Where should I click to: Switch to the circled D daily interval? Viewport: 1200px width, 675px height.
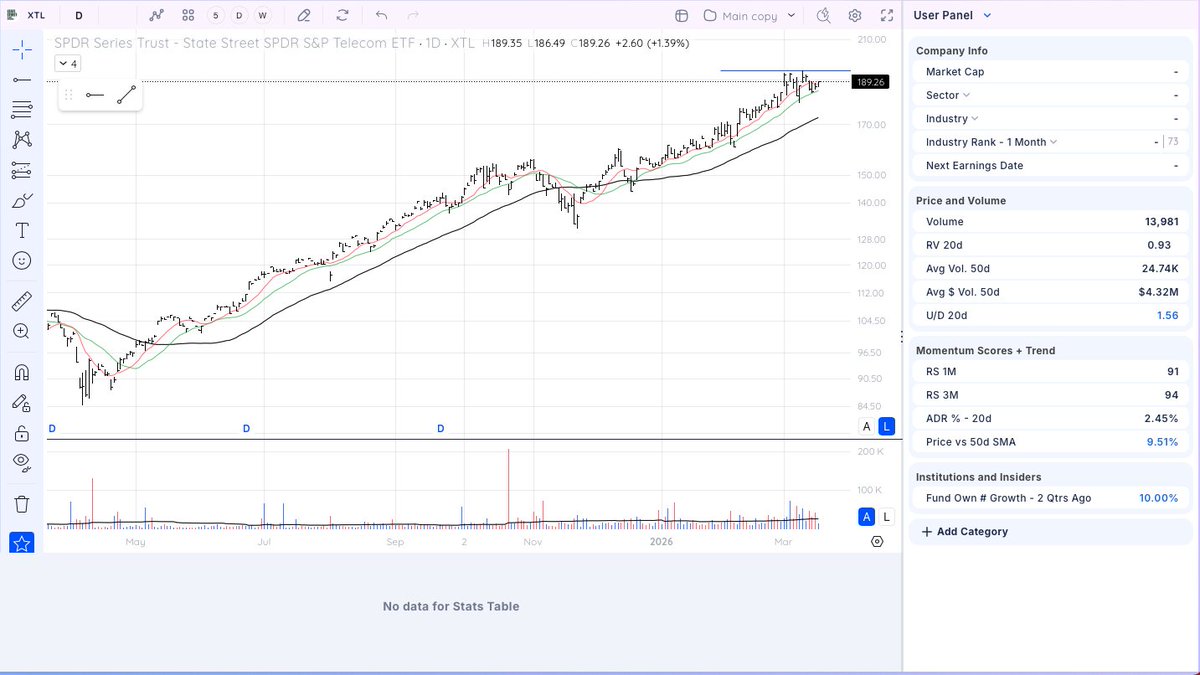click(239, 16)
